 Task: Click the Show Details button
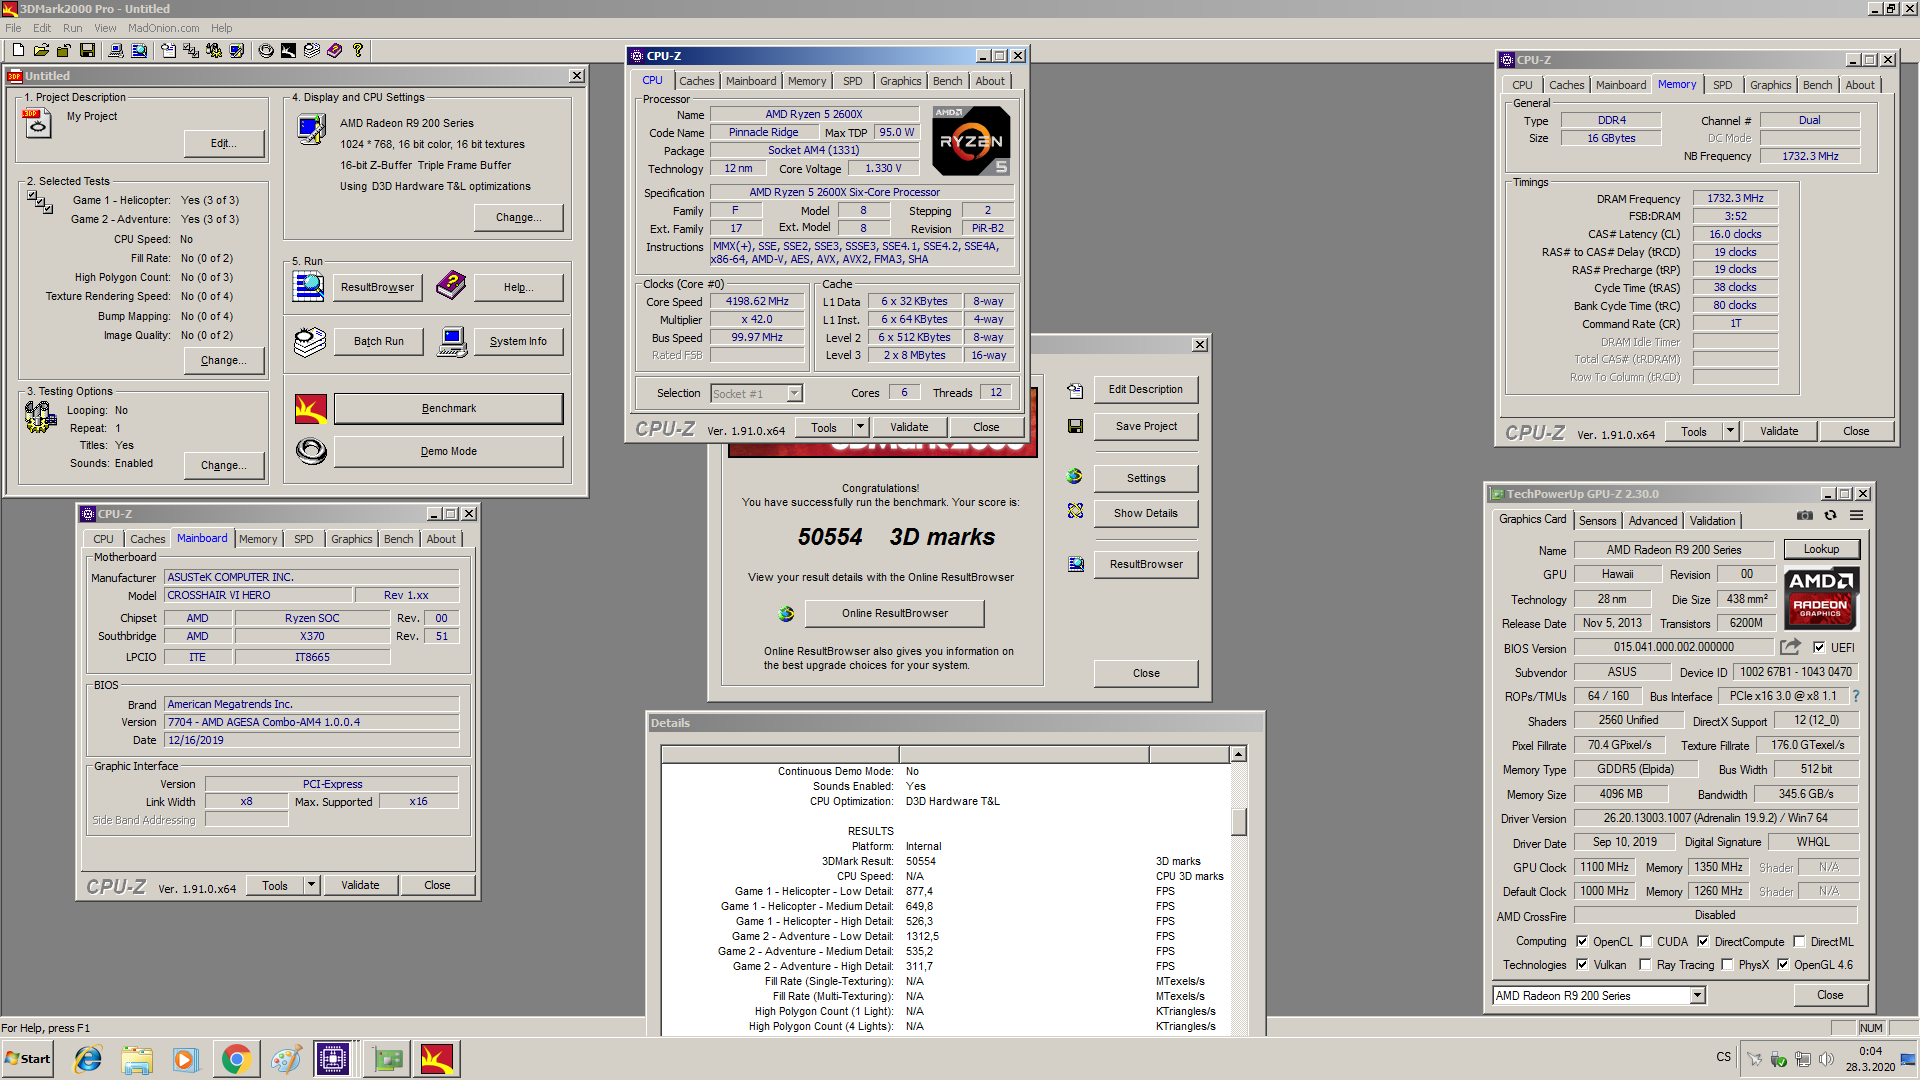(1146, 513)
